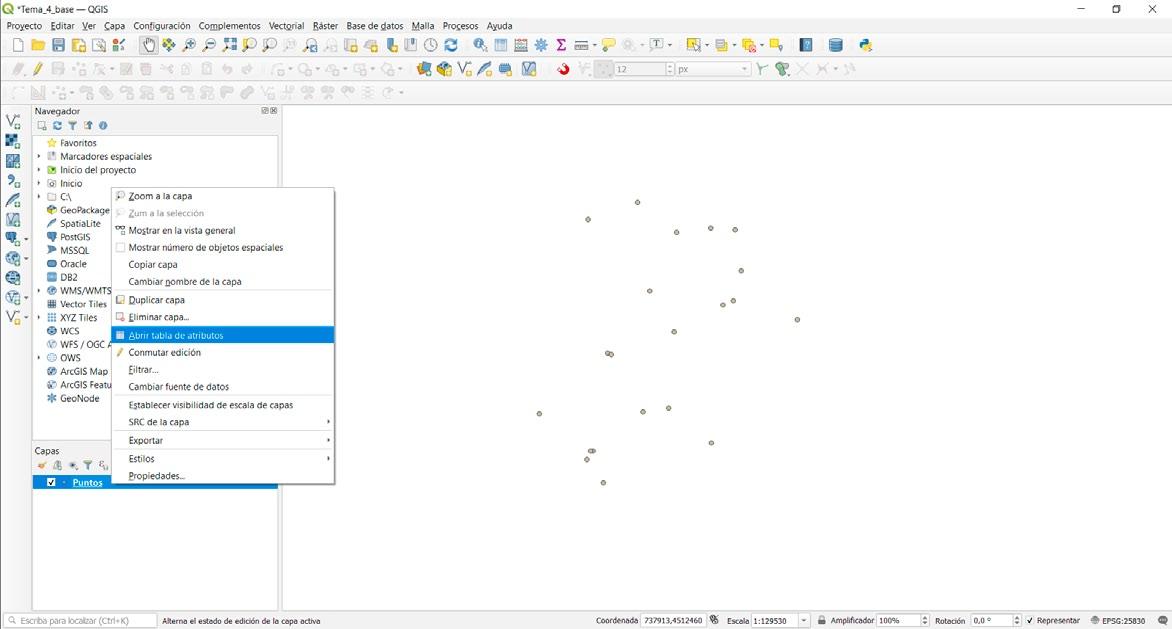Click Duplicar capa entry
Viewport: 1172px width, 629px height.
point(222,300)
